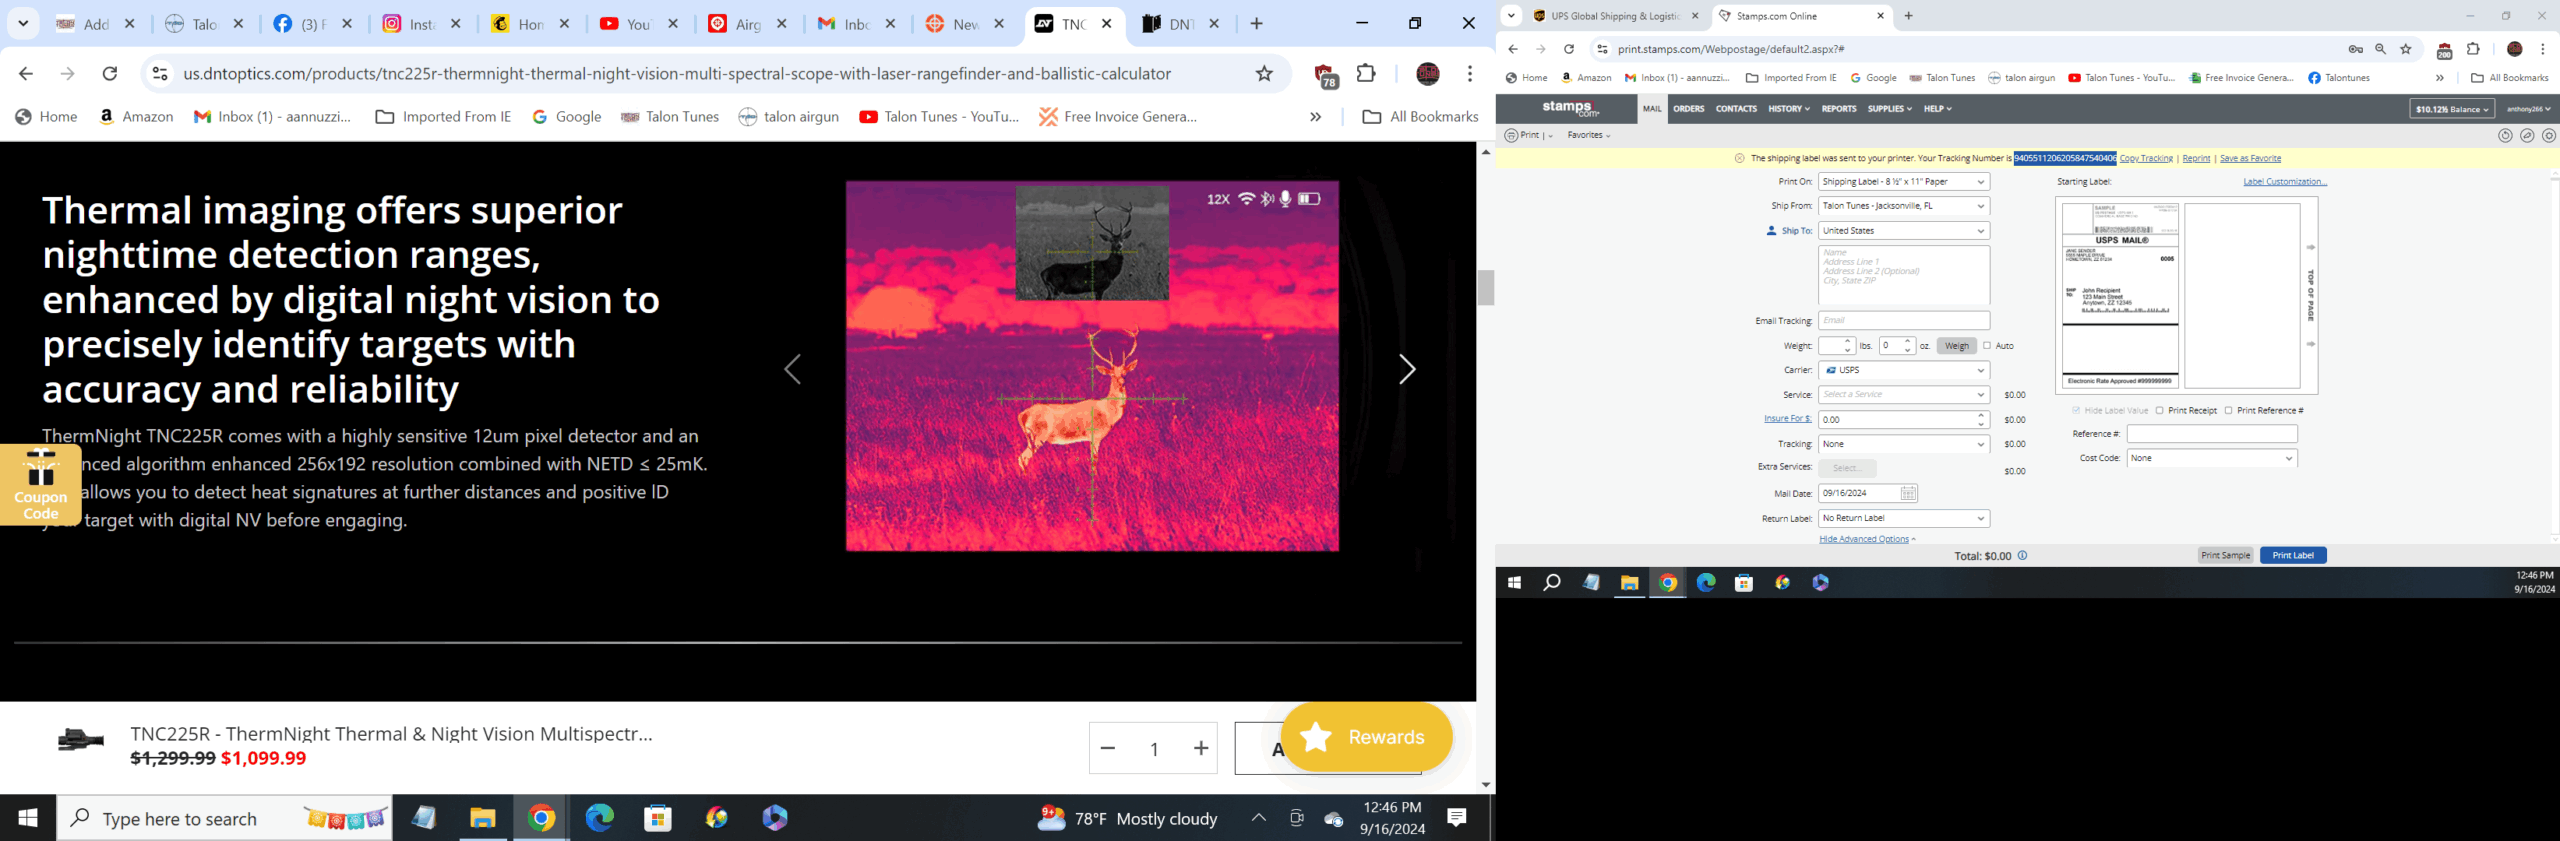Click the Ship To contacts person icon
The width and height of the screenshot is (2560, 841).
1771,231
